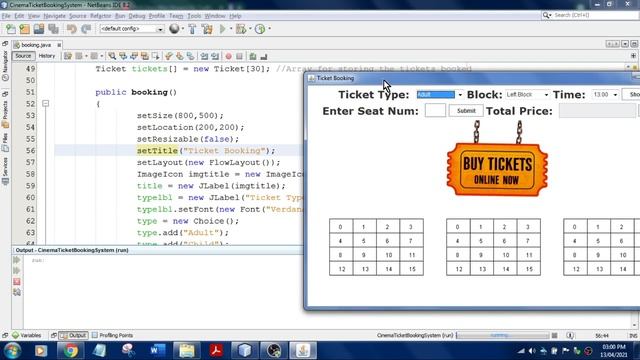Image resolution: width=640 pixels, height=360 pixels.
Task: Open the Profiling Points bottom tab
Action: click(112, 336)
